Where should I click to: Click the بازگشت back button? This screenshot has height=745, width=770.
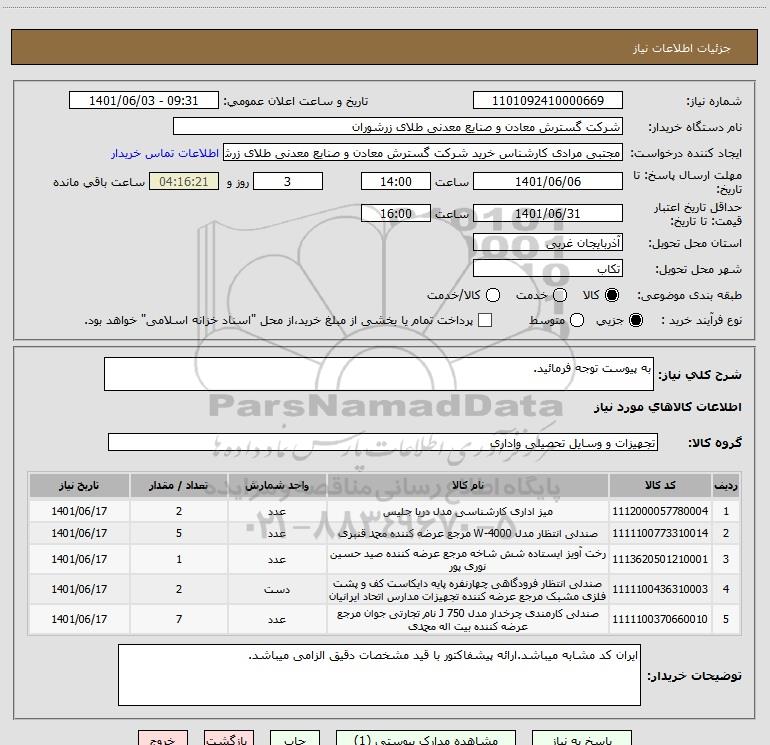229,739
